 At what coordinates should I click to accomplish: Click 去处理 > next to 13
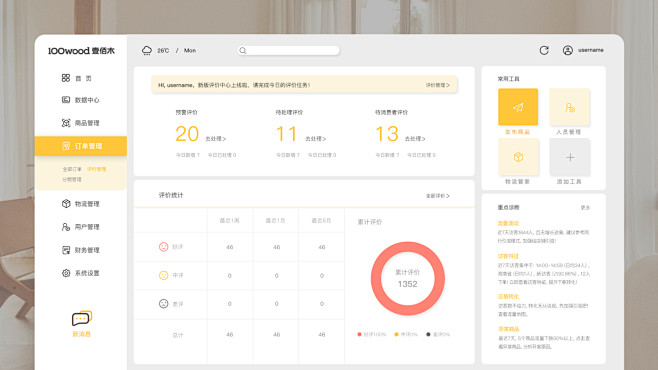click(x=415, y=139)
